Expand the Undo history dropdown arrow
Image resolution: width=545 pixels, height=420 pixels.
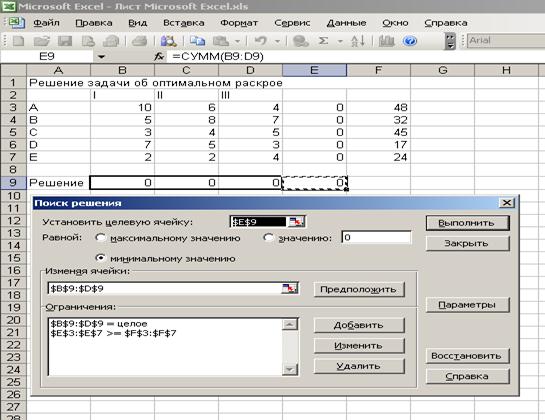pos(277,41)
